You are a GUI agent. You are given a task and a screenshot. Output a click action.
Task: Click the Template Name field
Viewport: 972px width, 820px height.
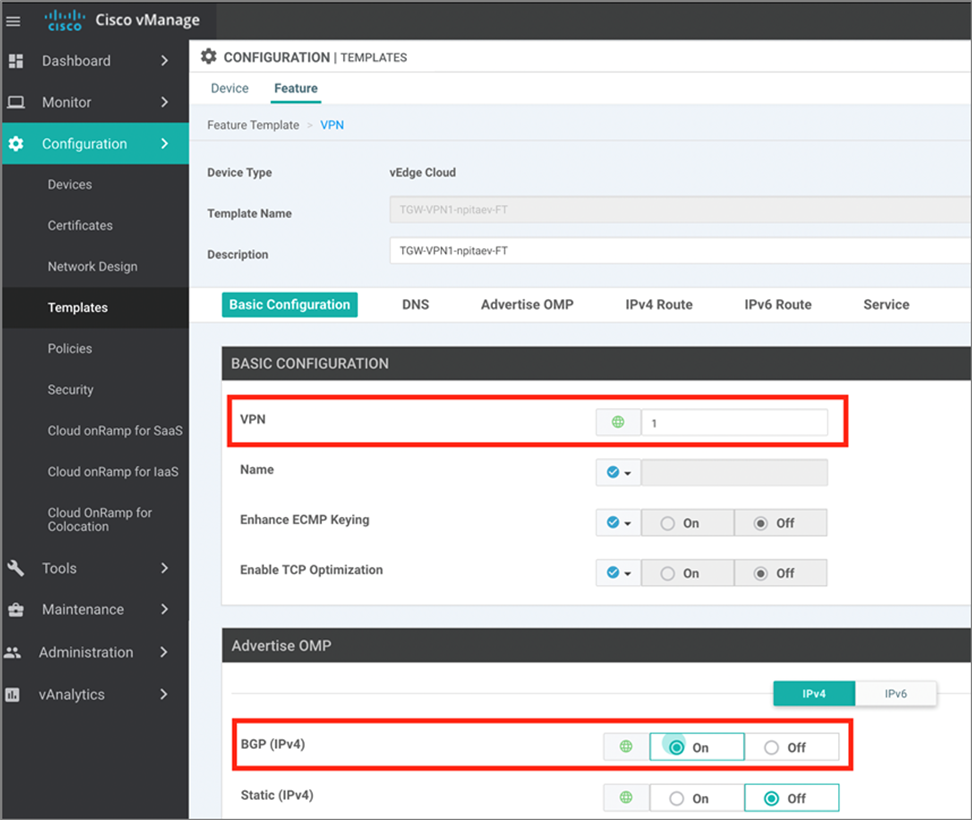pos(680,209)
